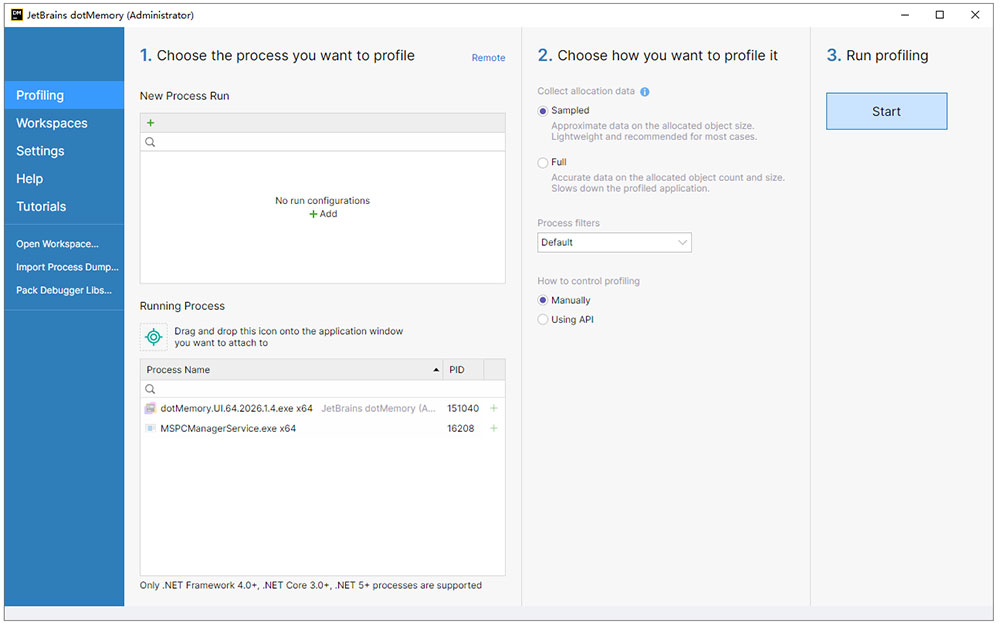1000x624 pixels.
Task: Click the run configurations search field
Action: pyautogui.click(x=323, y=142)
